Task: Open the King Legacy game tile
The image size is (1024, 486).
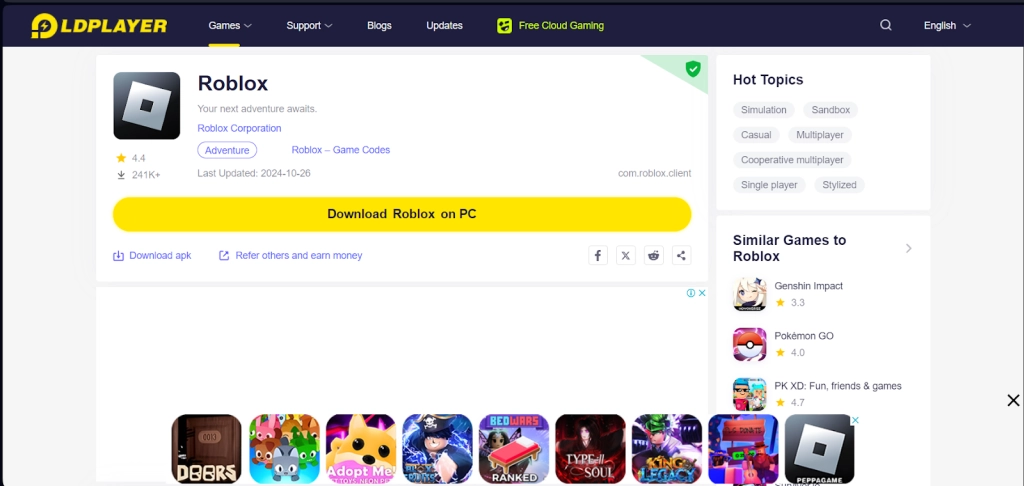Action: (x=667, y=449)
